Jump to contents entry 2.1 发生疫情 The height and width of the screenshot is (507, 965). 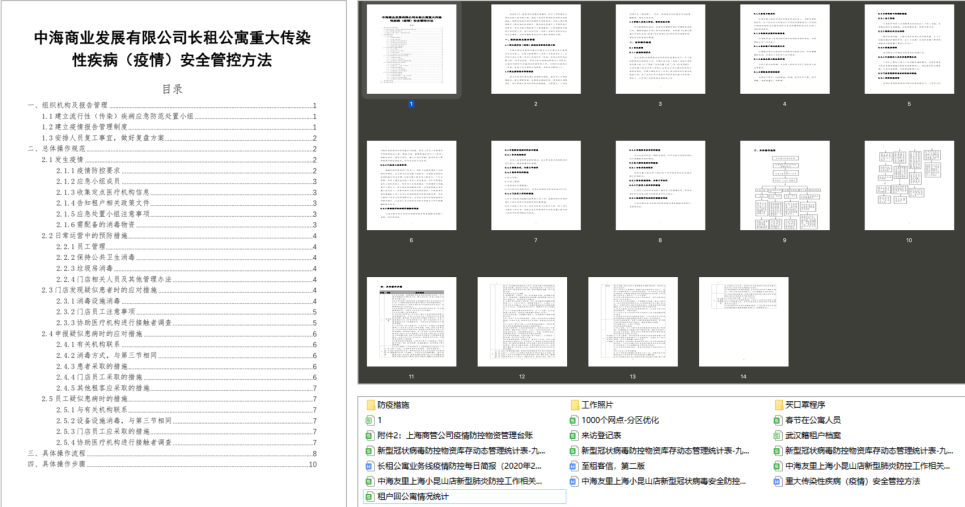click(x=179, y=159)
